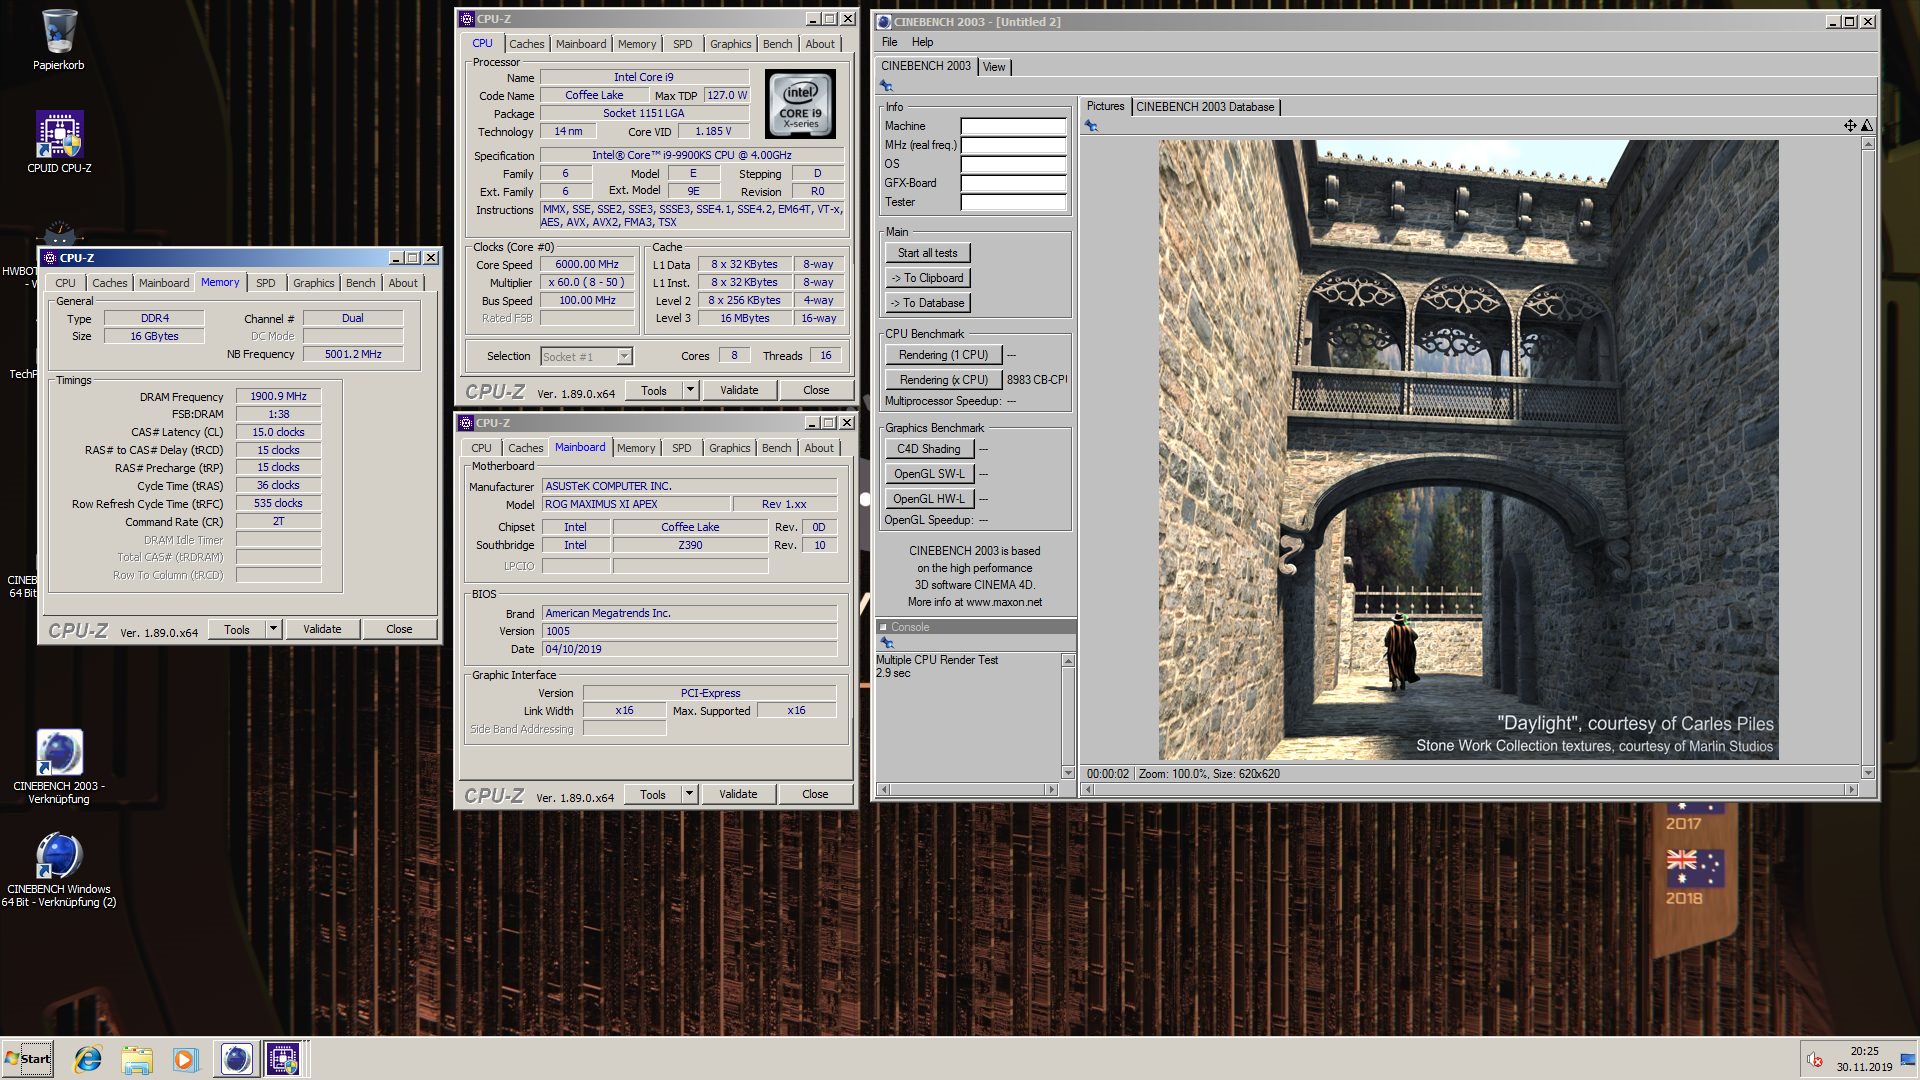
Task: Click the 8983 CB-CPU result text
Action: [x=1037, y=380]
